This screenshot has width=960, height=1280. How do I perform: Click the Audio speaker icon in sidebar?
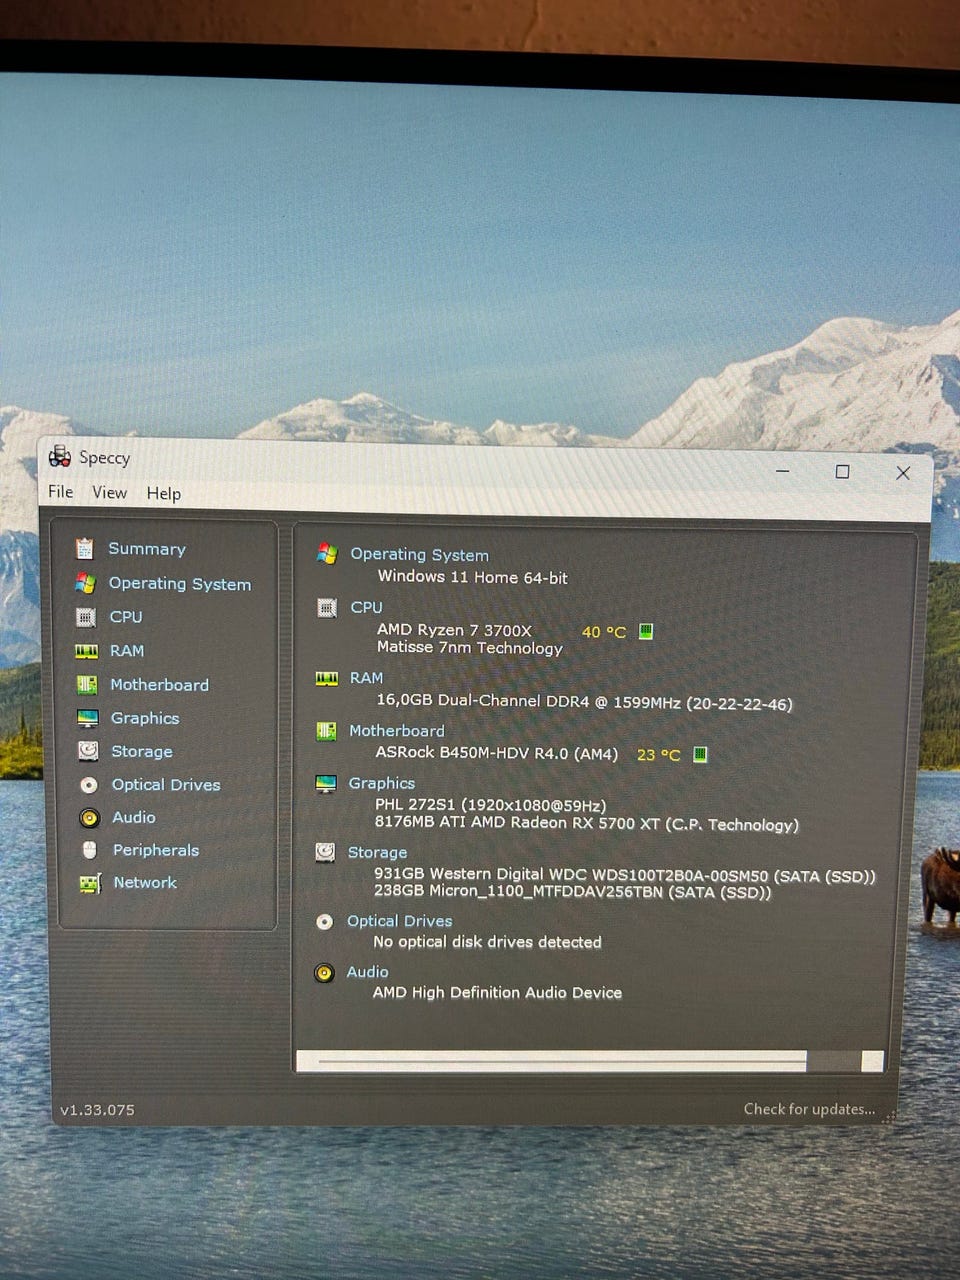[90, 818]
